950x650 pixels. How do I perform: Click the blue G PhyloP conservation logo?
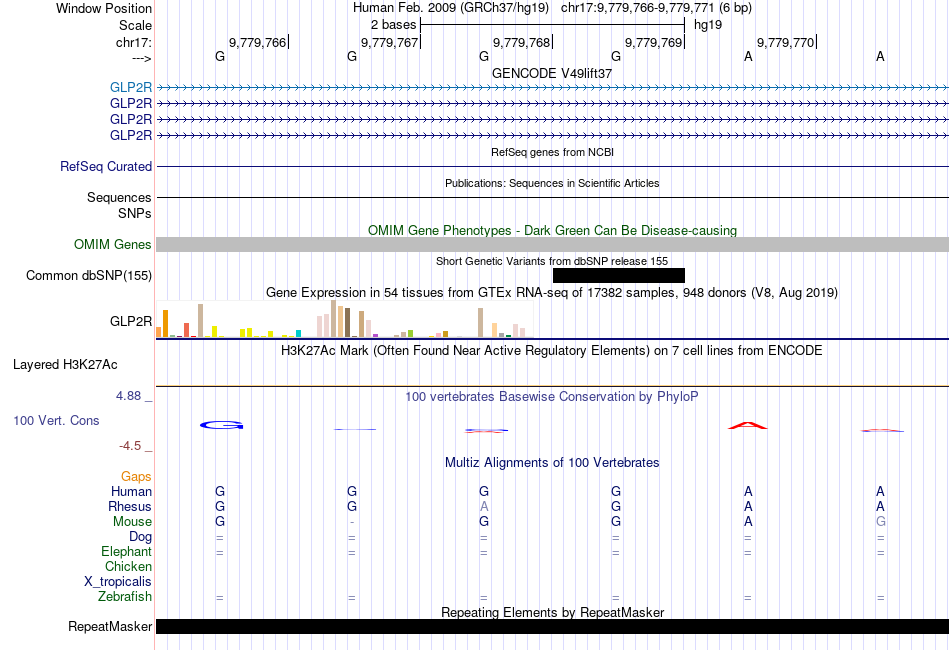[x=222, y=425]
